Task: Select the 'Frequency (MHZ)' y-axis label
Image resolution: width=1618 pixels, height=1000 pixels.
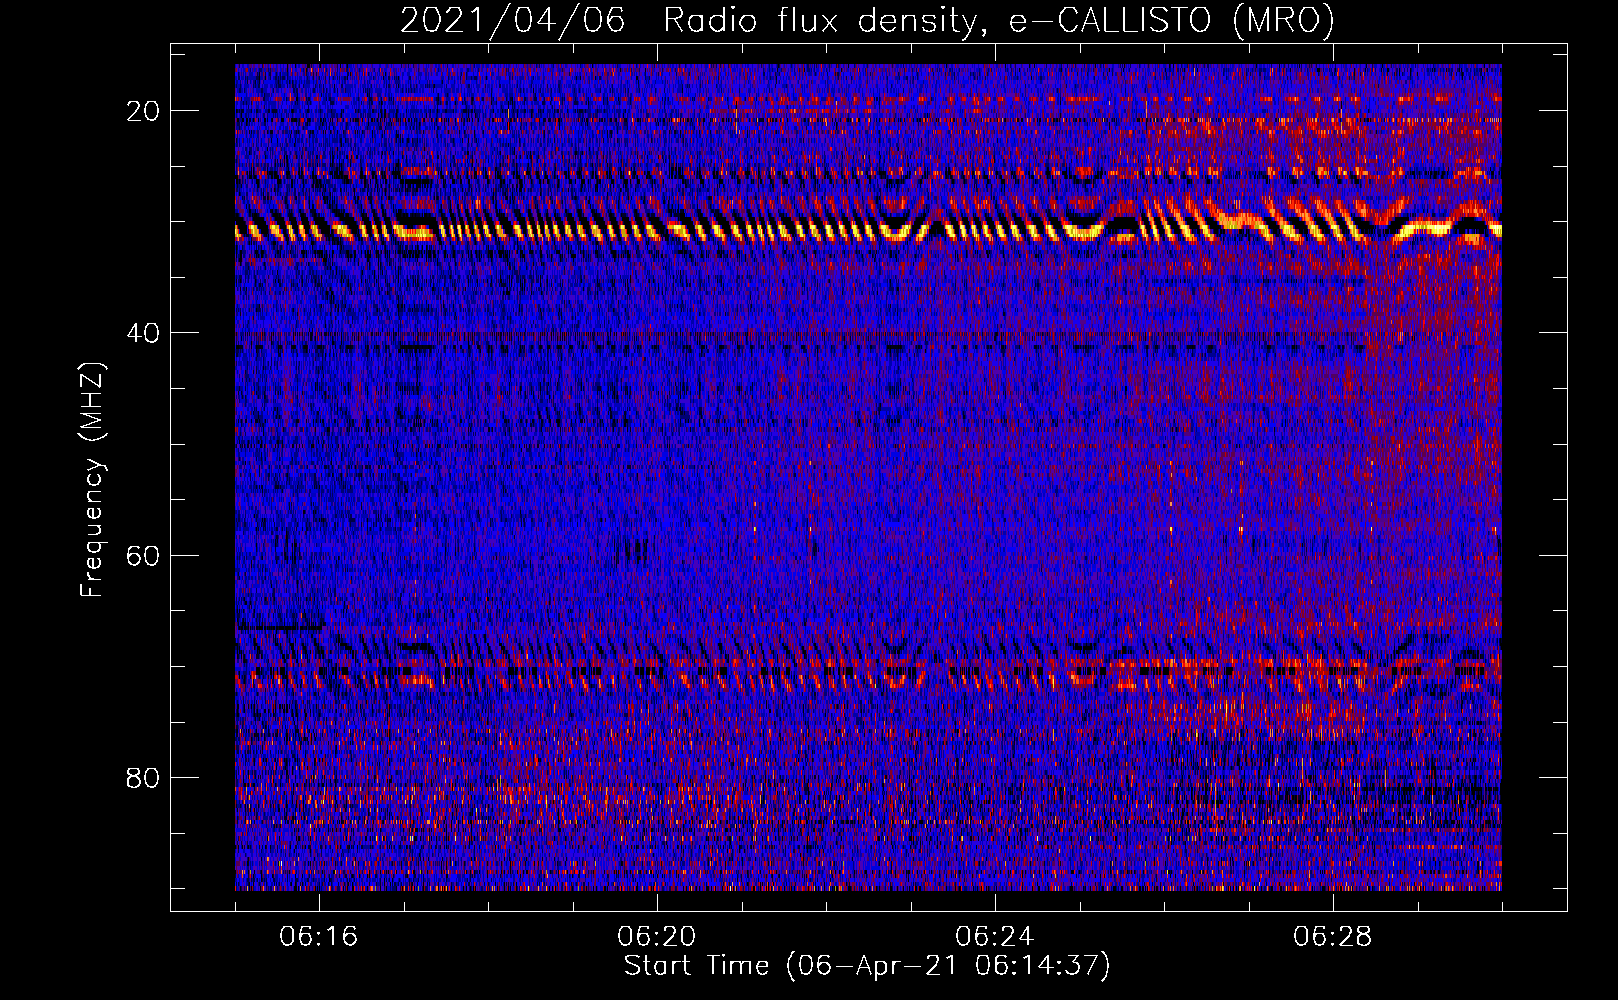Action: click(92, 479)
